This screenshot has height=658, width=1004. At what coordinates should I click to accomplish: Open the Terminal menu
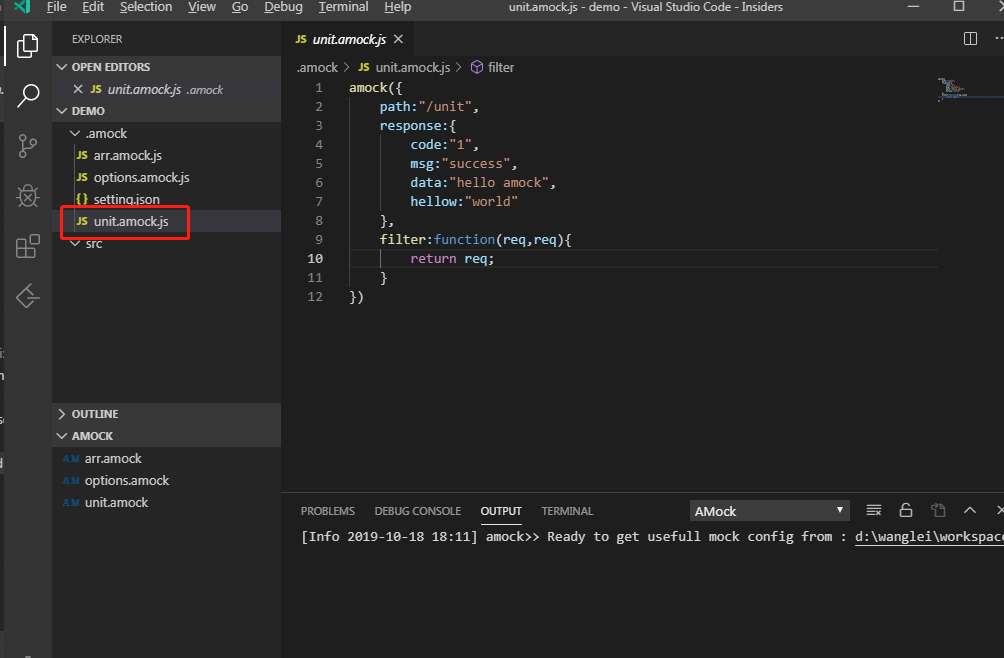(343, 7)
